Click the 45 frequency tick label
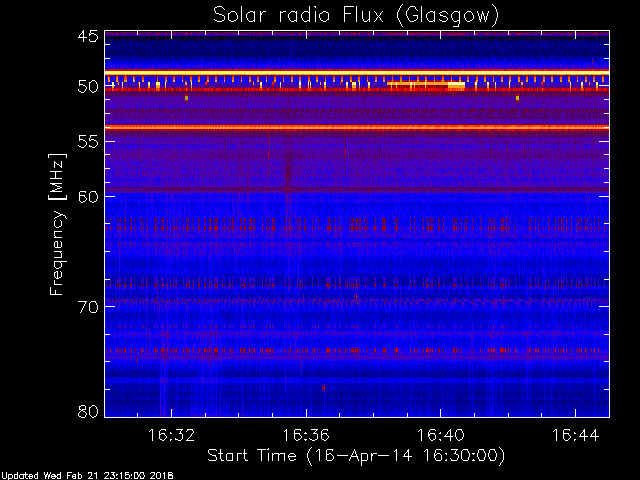The image size is (640, 480). [x=88, y=36]
